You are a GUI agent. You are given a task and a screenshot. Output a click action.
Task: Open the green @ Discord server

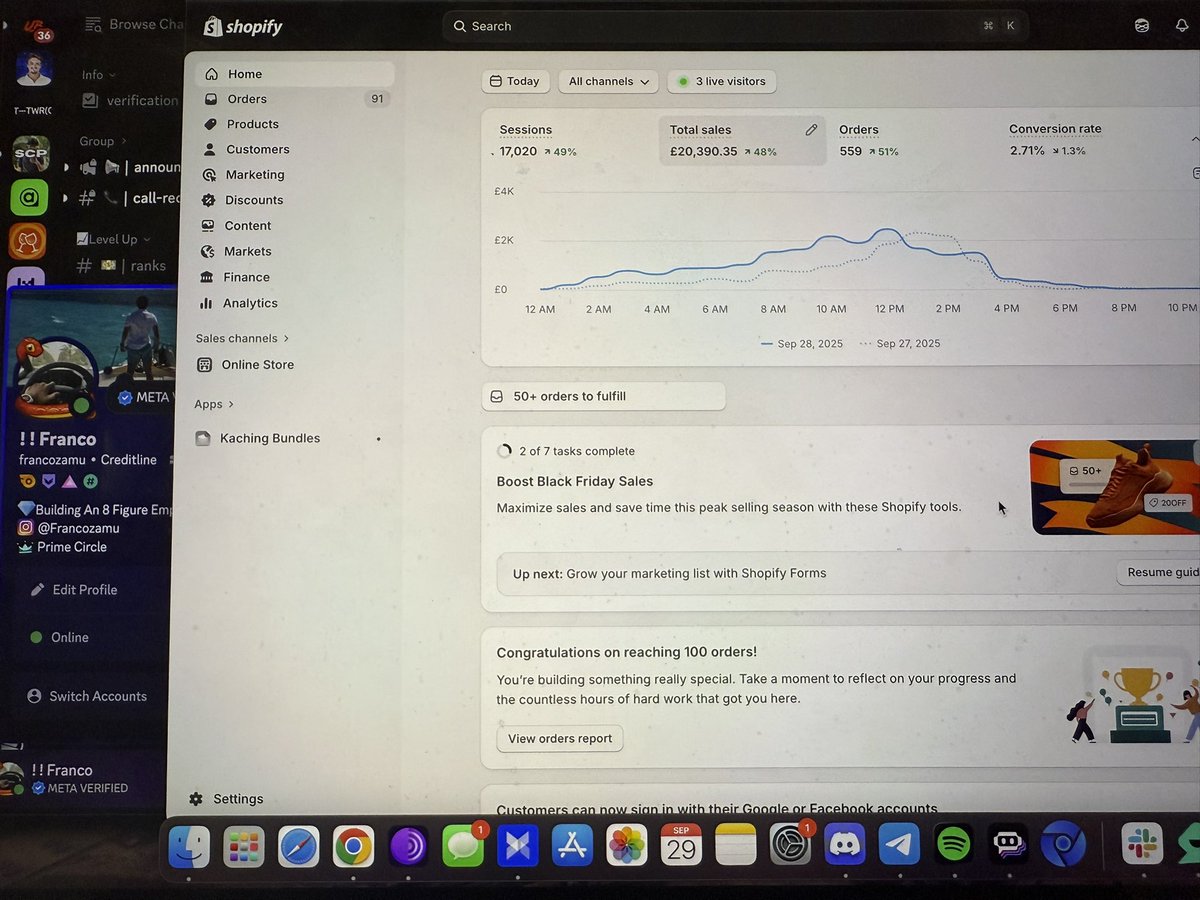29,198
